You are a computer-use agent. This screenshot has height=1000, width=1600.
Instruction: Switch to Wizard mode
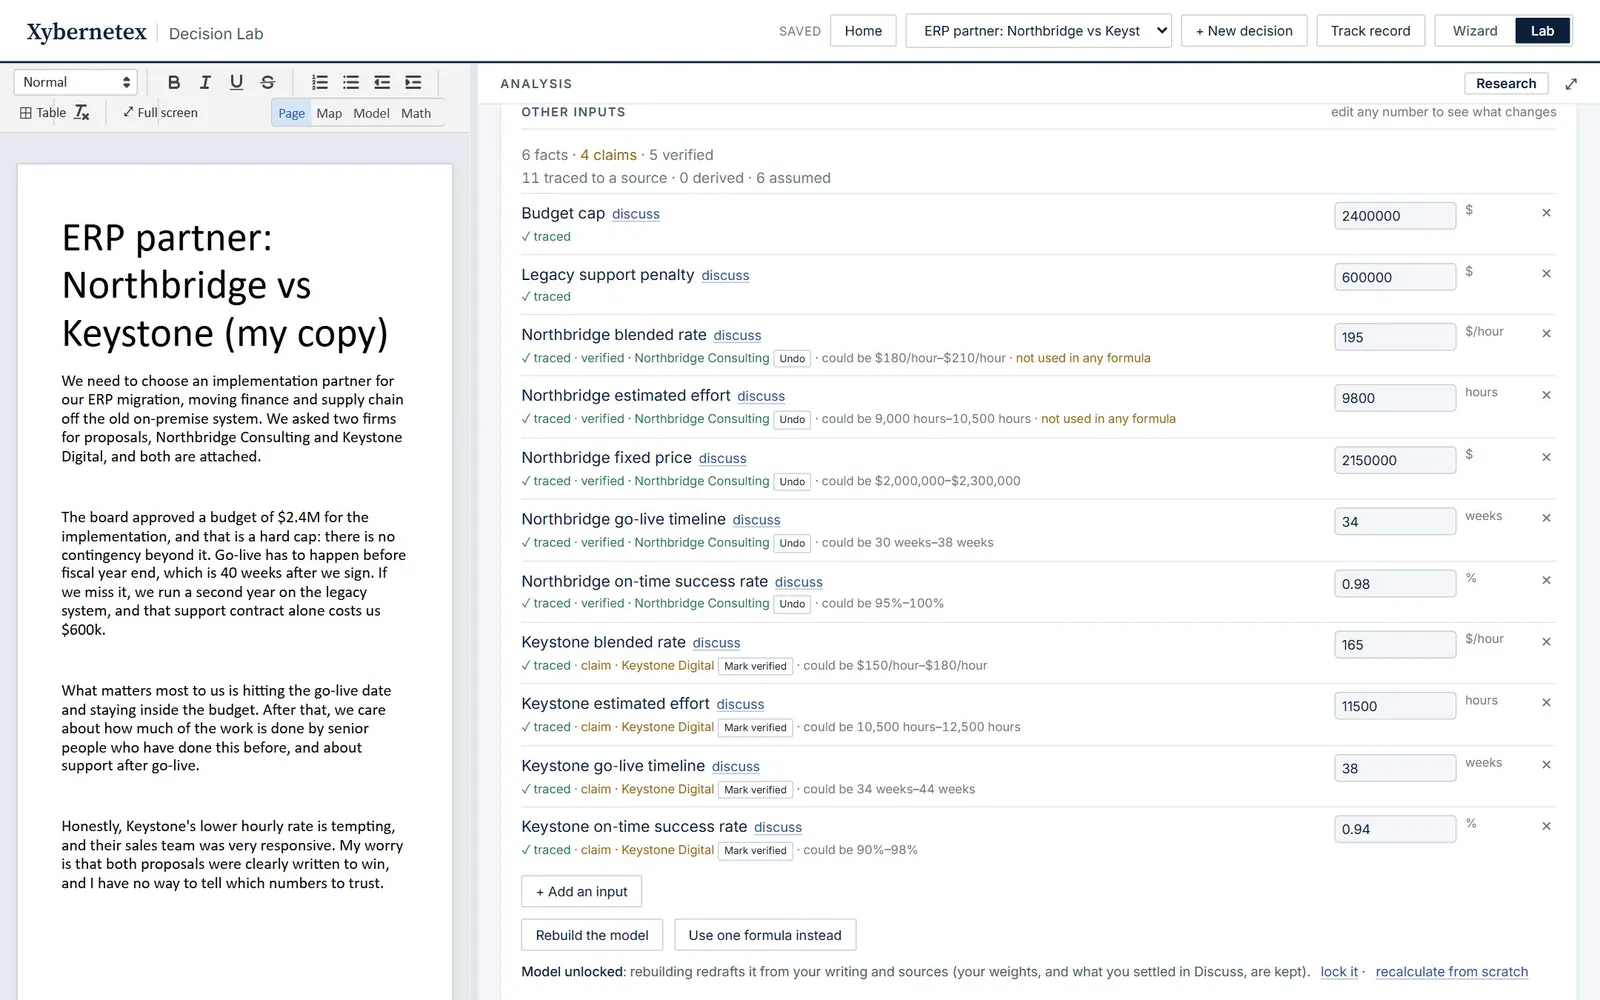[x=1475, y=31]
